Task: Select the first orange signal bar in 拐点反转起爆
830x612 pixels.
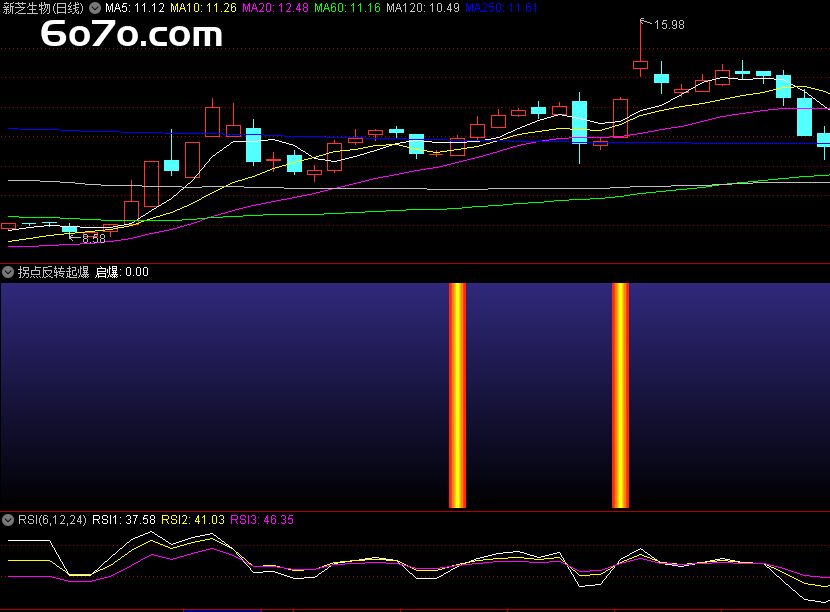Action: 457,395
